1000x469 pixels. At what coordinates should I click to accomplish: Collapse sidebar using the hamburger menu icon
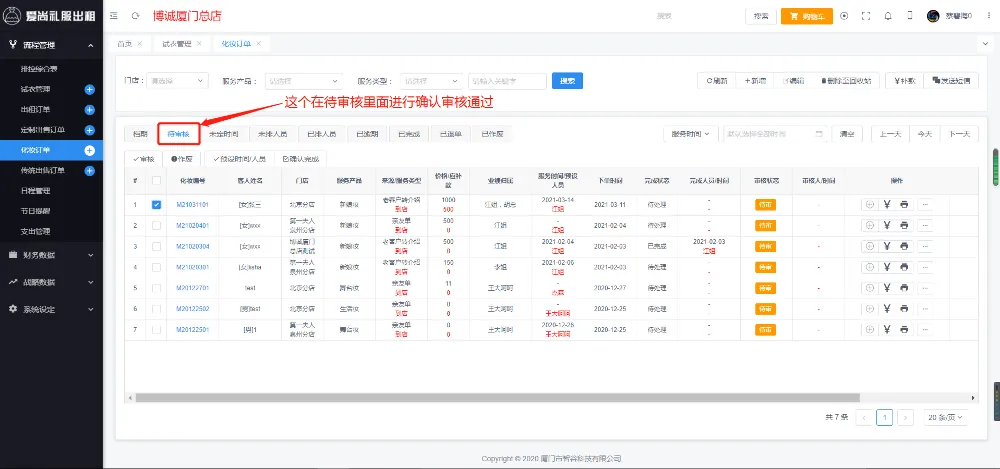(112, 16)
